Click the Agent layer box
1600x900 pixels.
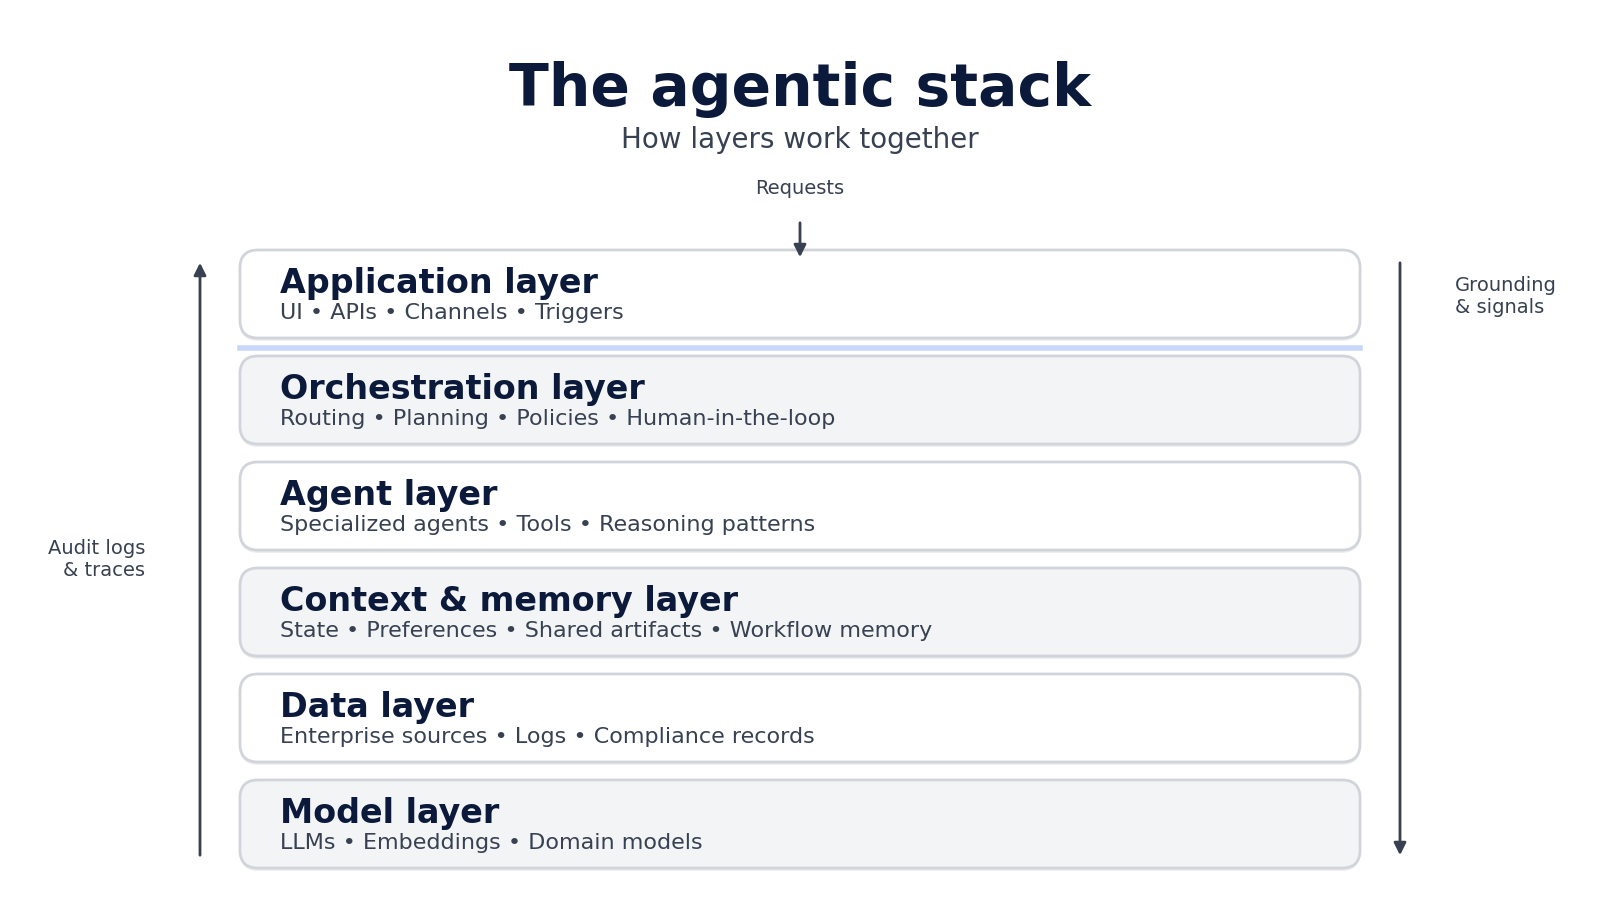pyautogui.click(x=800, y=506)
